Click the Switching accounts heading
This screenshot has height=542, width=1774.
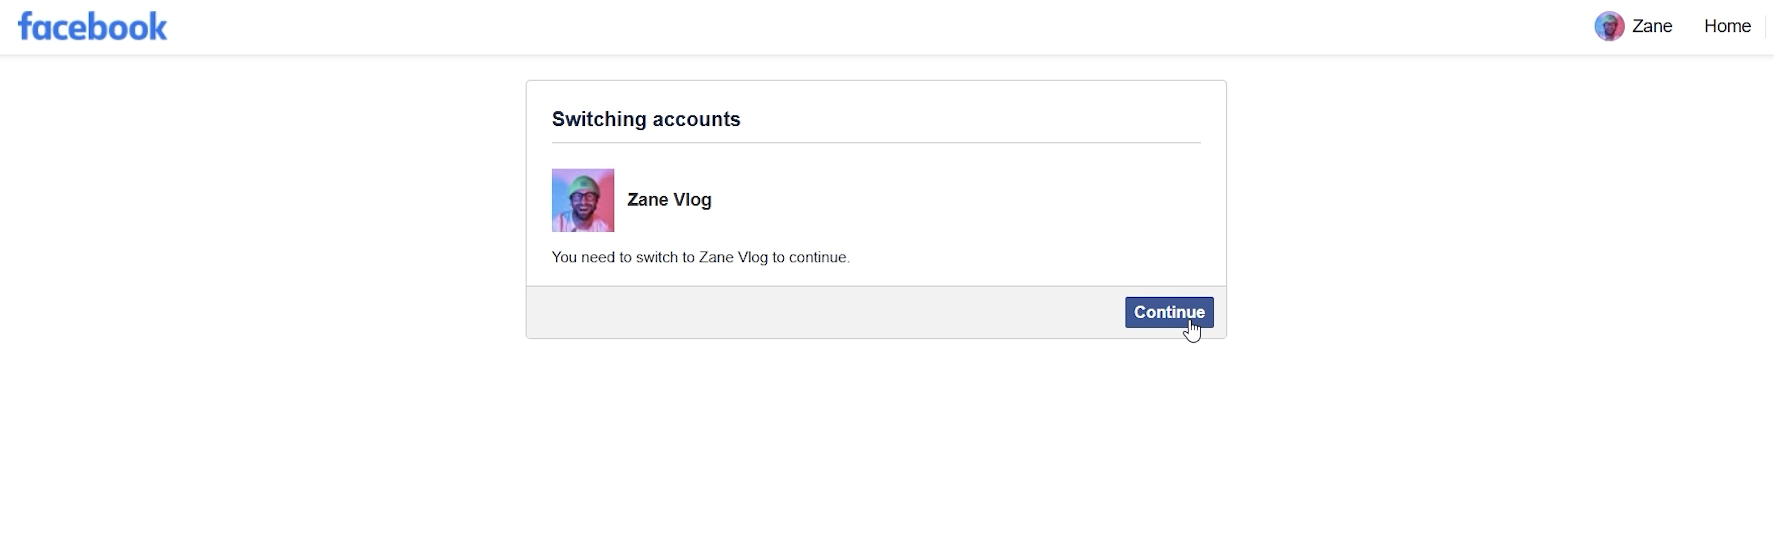click(646, 119)
